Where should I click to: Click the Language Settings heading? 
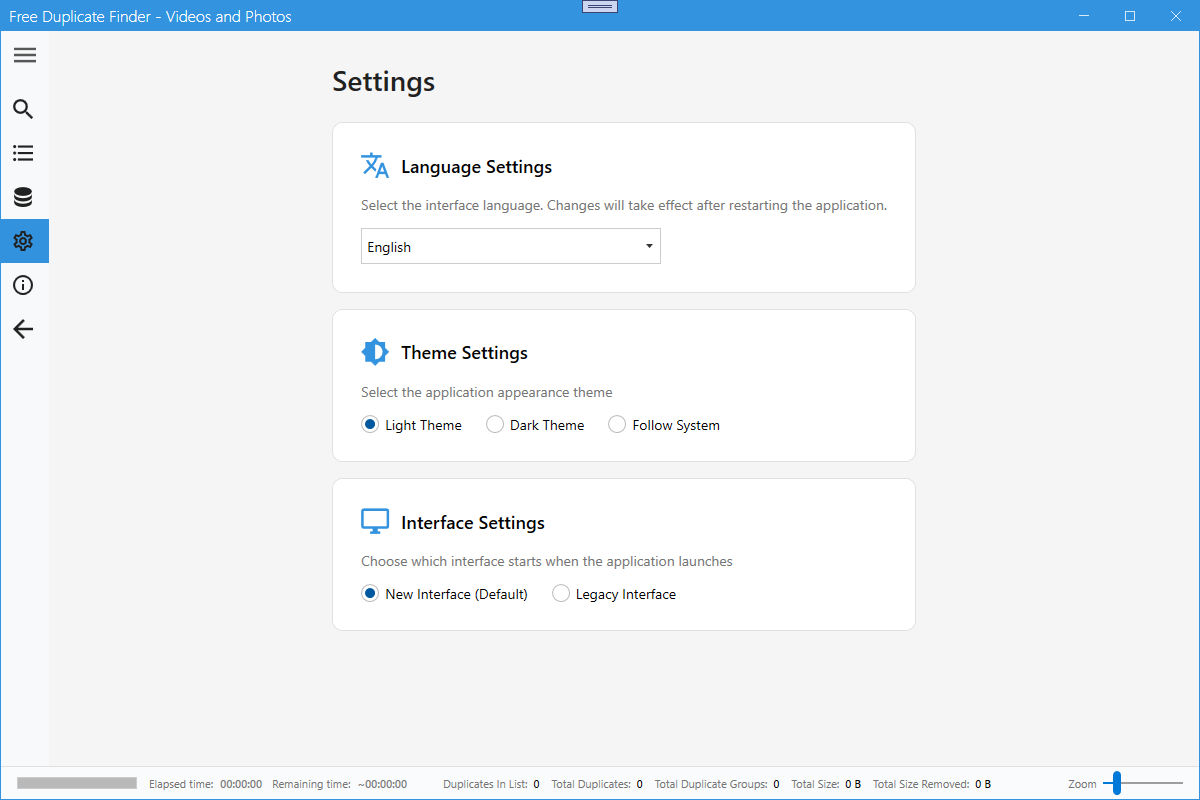477,167
